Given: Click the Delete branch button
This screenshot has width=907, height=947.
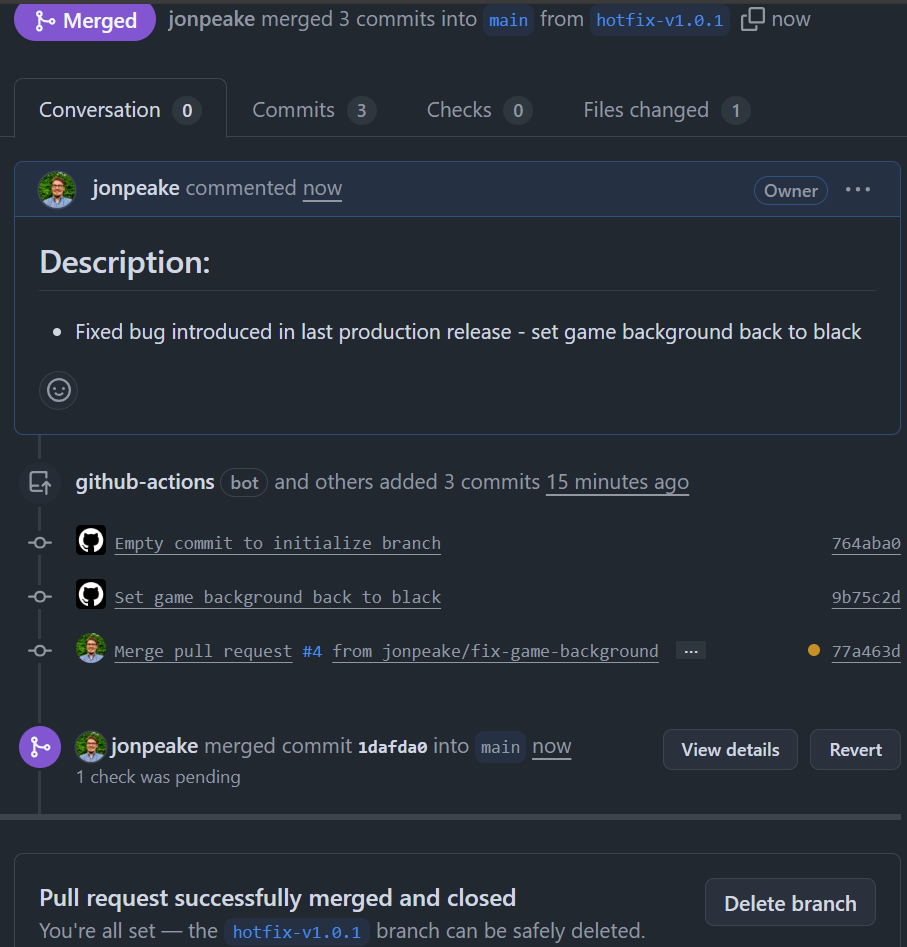Looking at the screenshot, I should 790,903.
